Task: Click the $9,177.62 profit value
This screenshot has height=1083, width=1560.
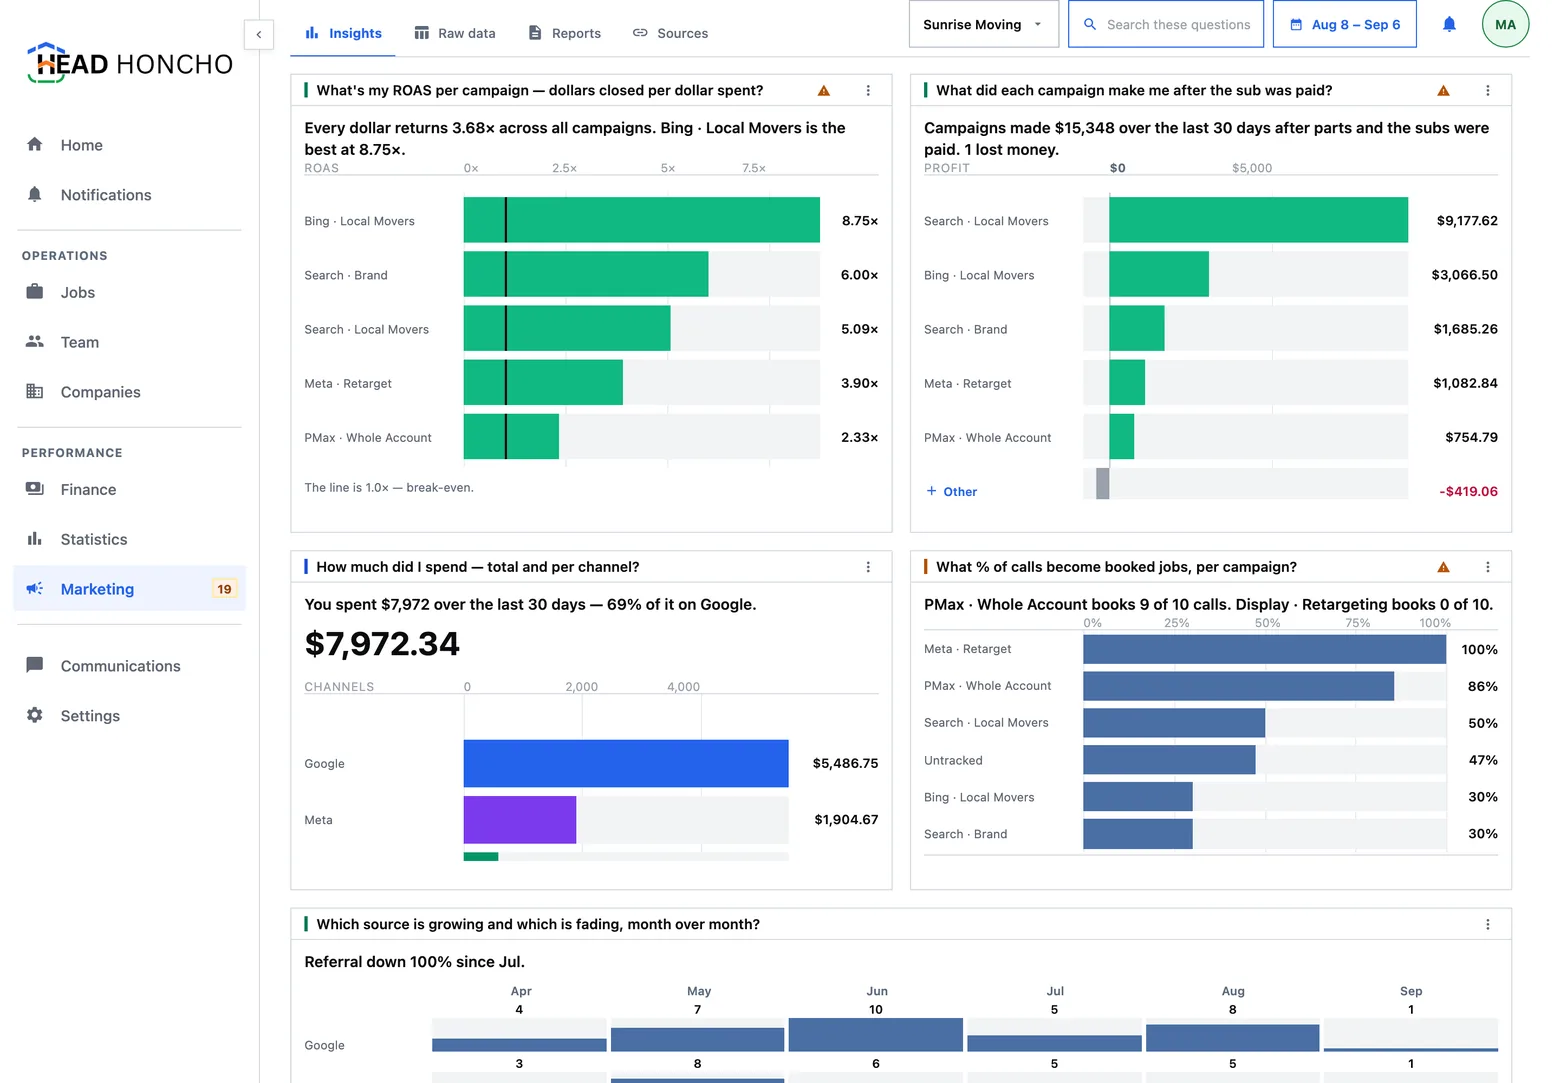Action: point(1467,221)
